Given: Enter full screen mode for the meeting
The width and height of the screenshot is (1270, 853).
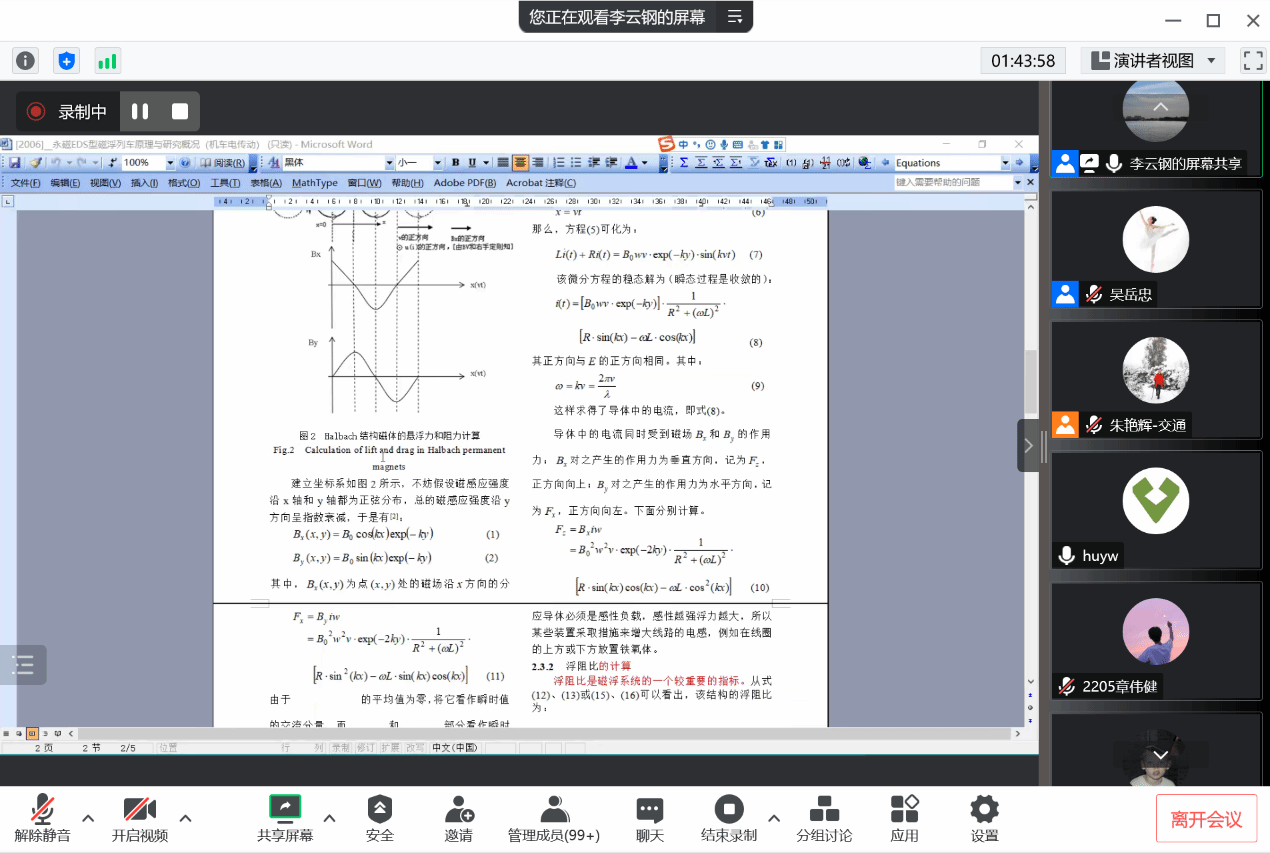Looking at the screenshot, I should [1253, 60].
